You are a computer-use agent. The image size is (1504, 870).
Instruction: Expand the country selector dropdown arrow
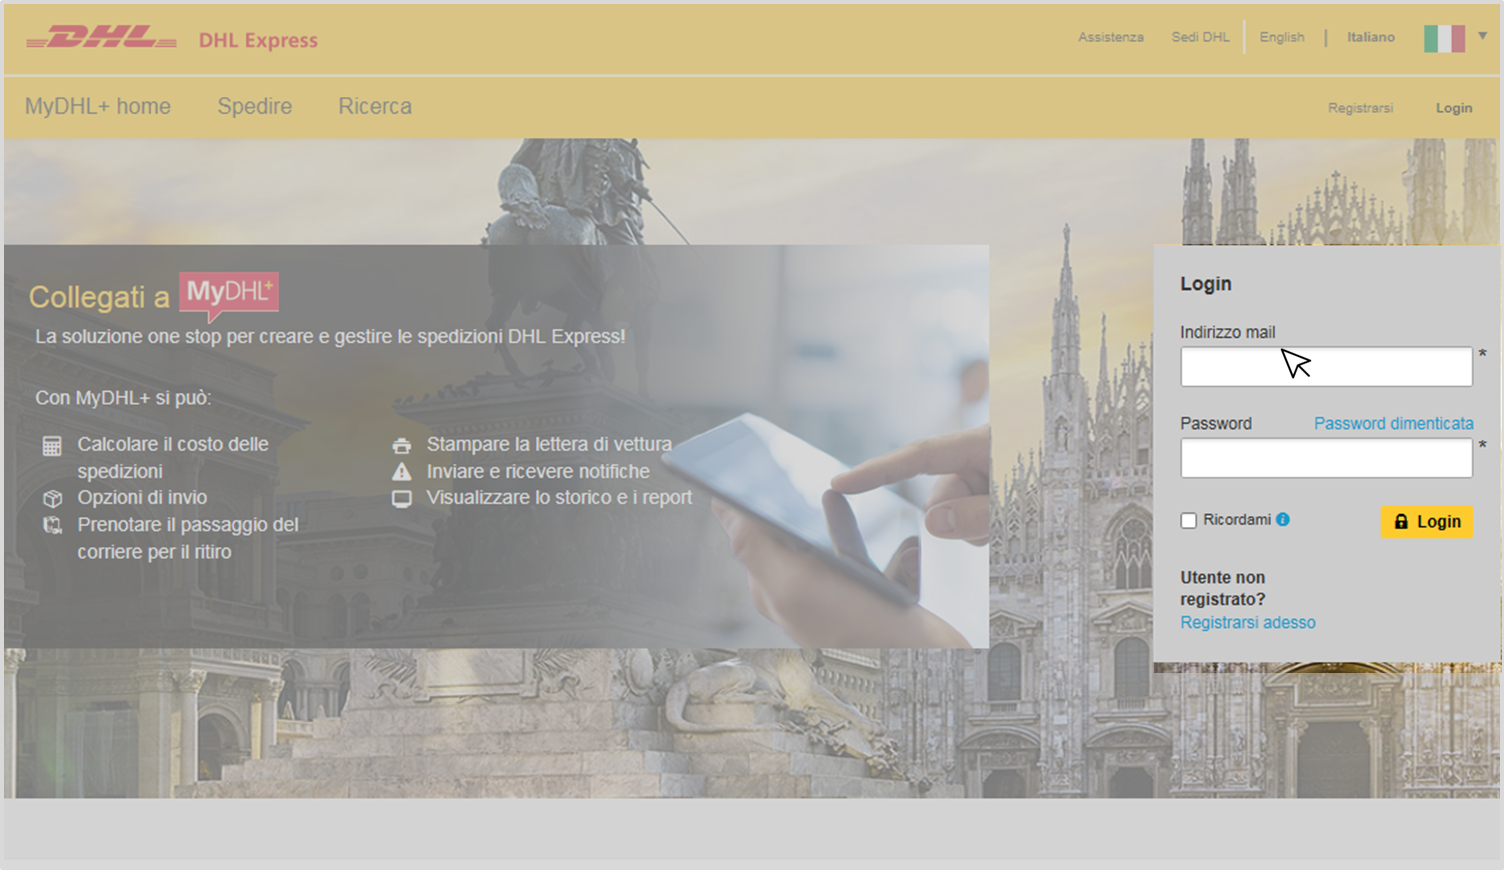(1483, 36)
